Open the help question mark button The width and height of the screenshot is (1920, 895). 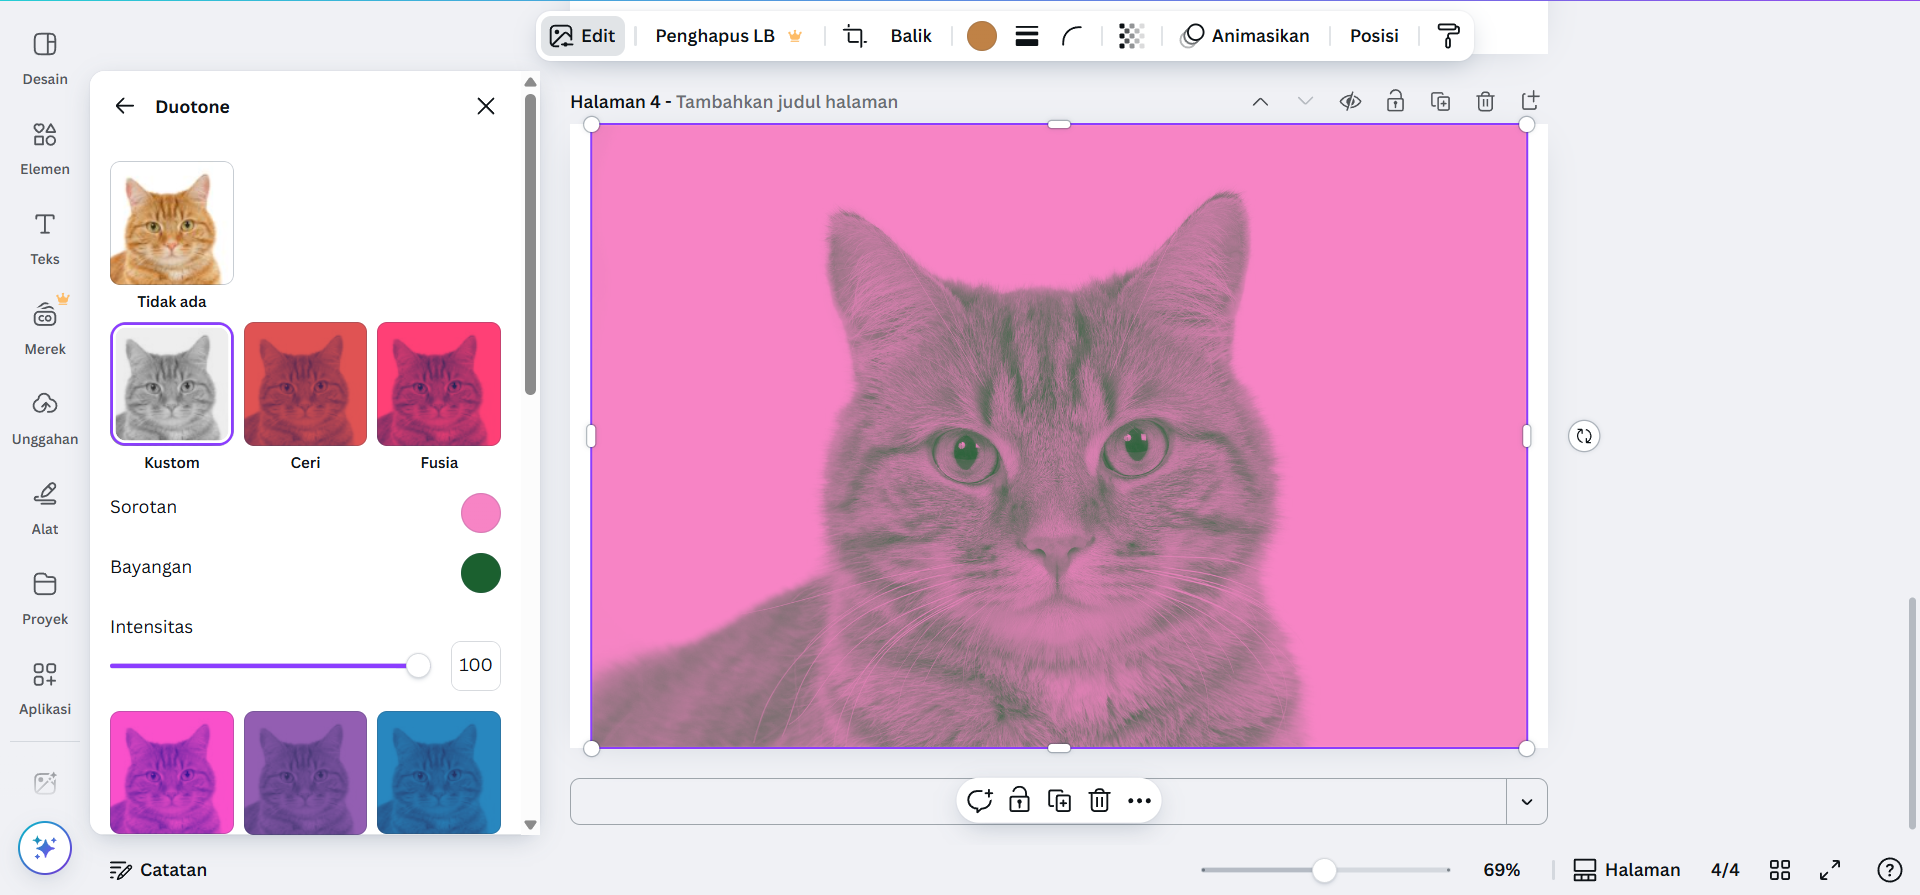[x=1890, y=870]
